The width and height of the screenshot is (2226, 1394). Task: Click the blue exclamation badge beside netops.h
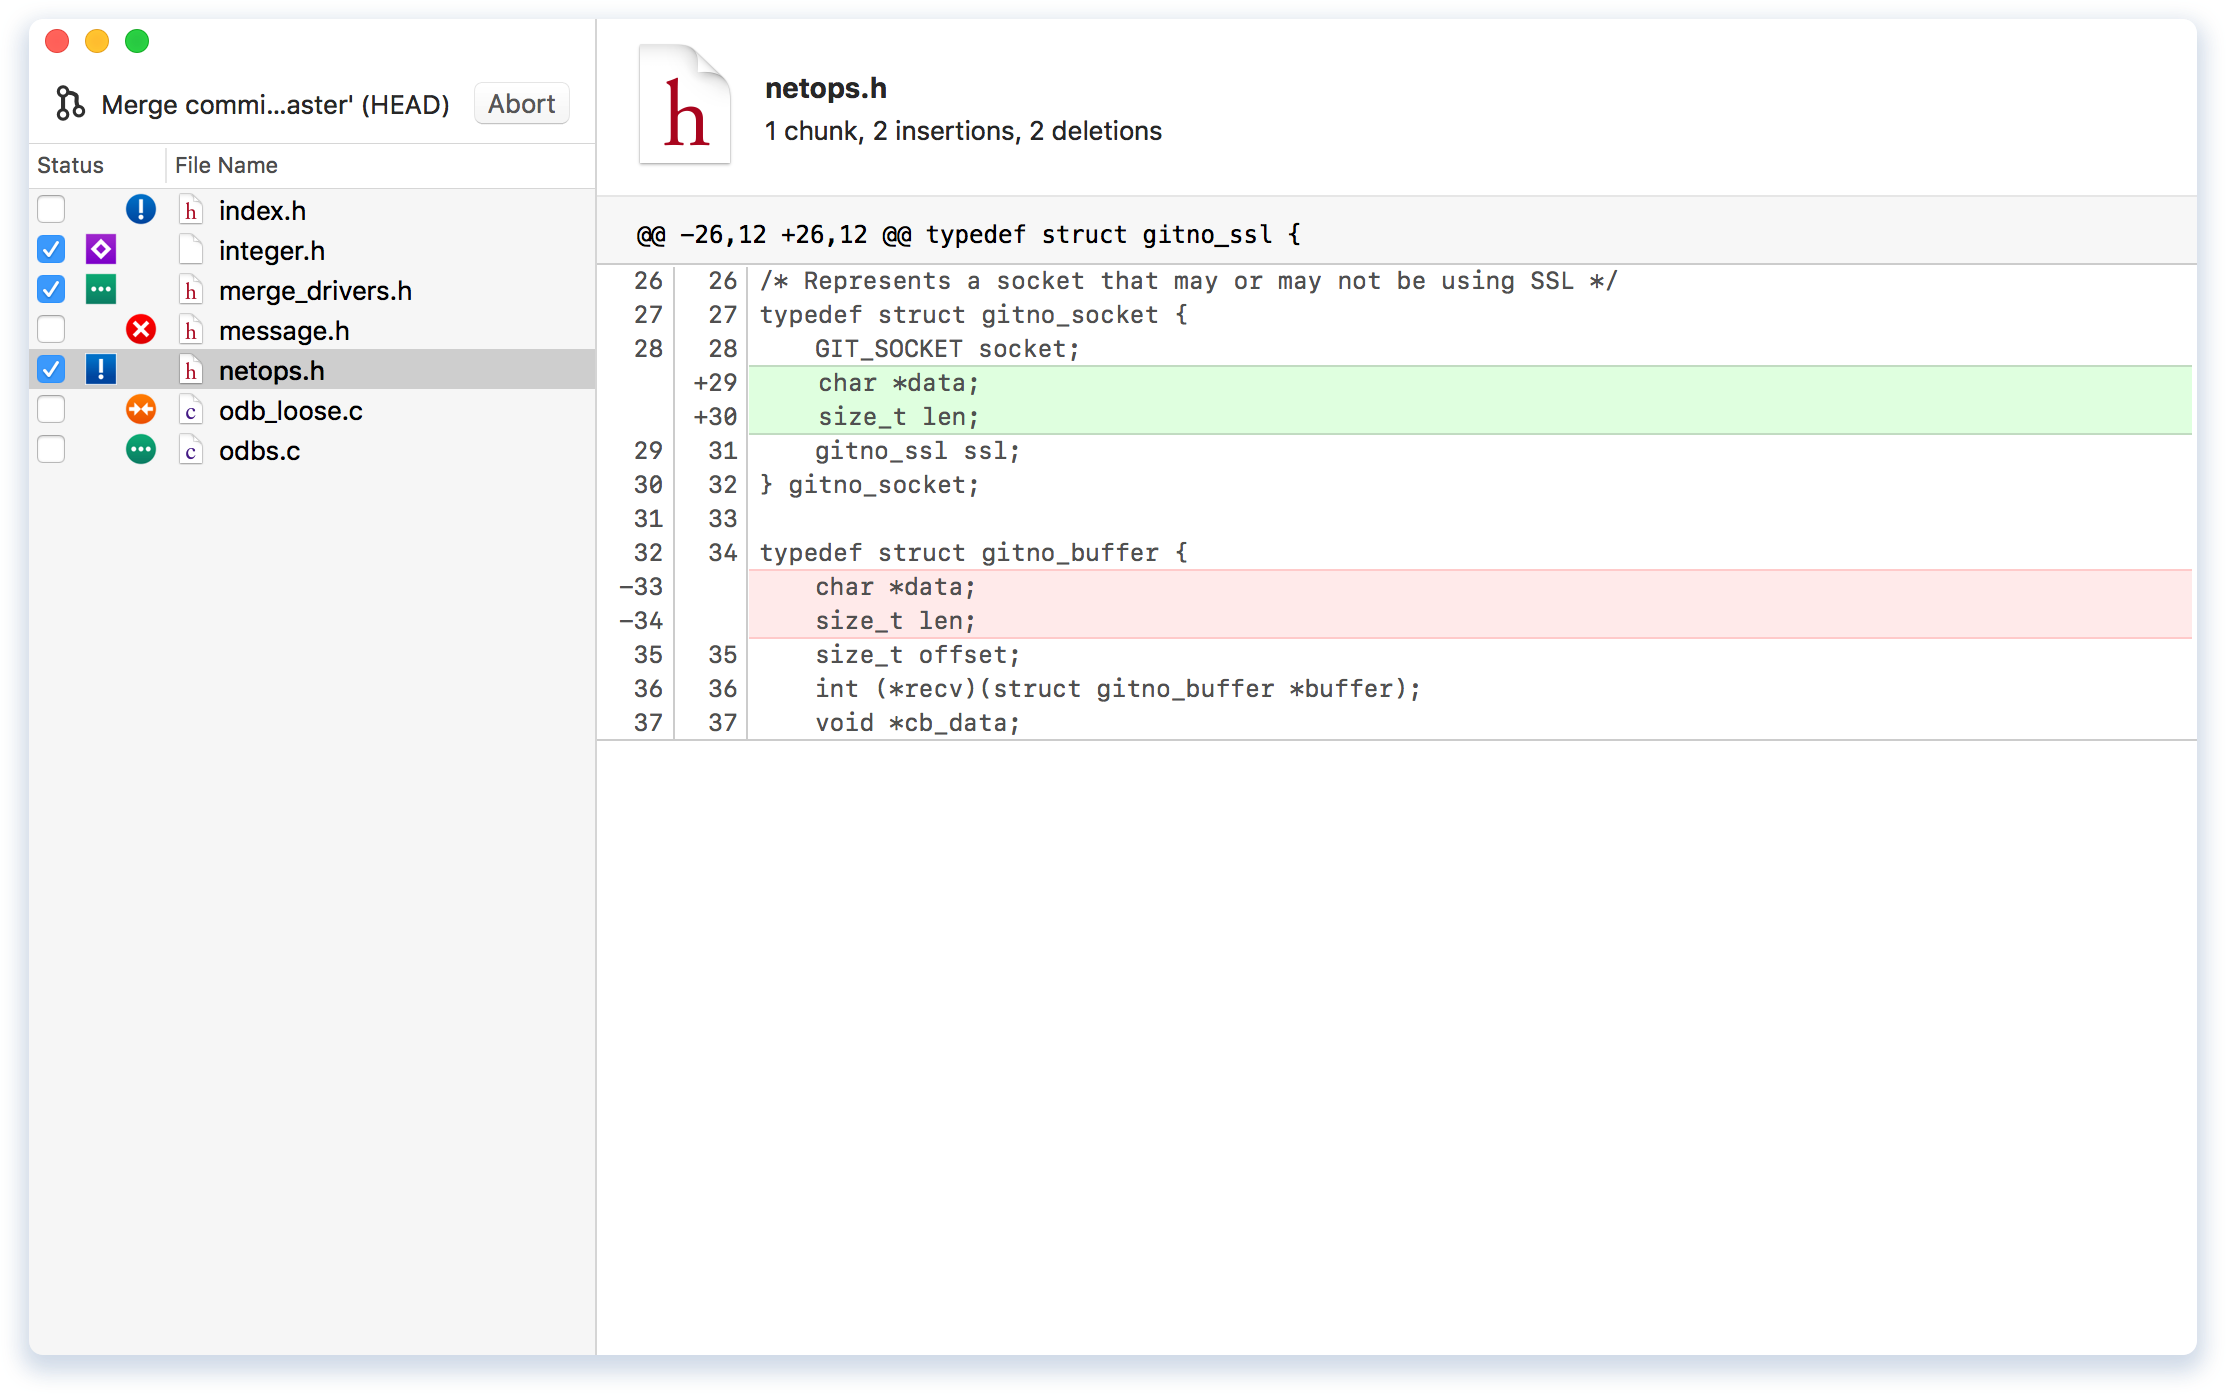point(100,370)
